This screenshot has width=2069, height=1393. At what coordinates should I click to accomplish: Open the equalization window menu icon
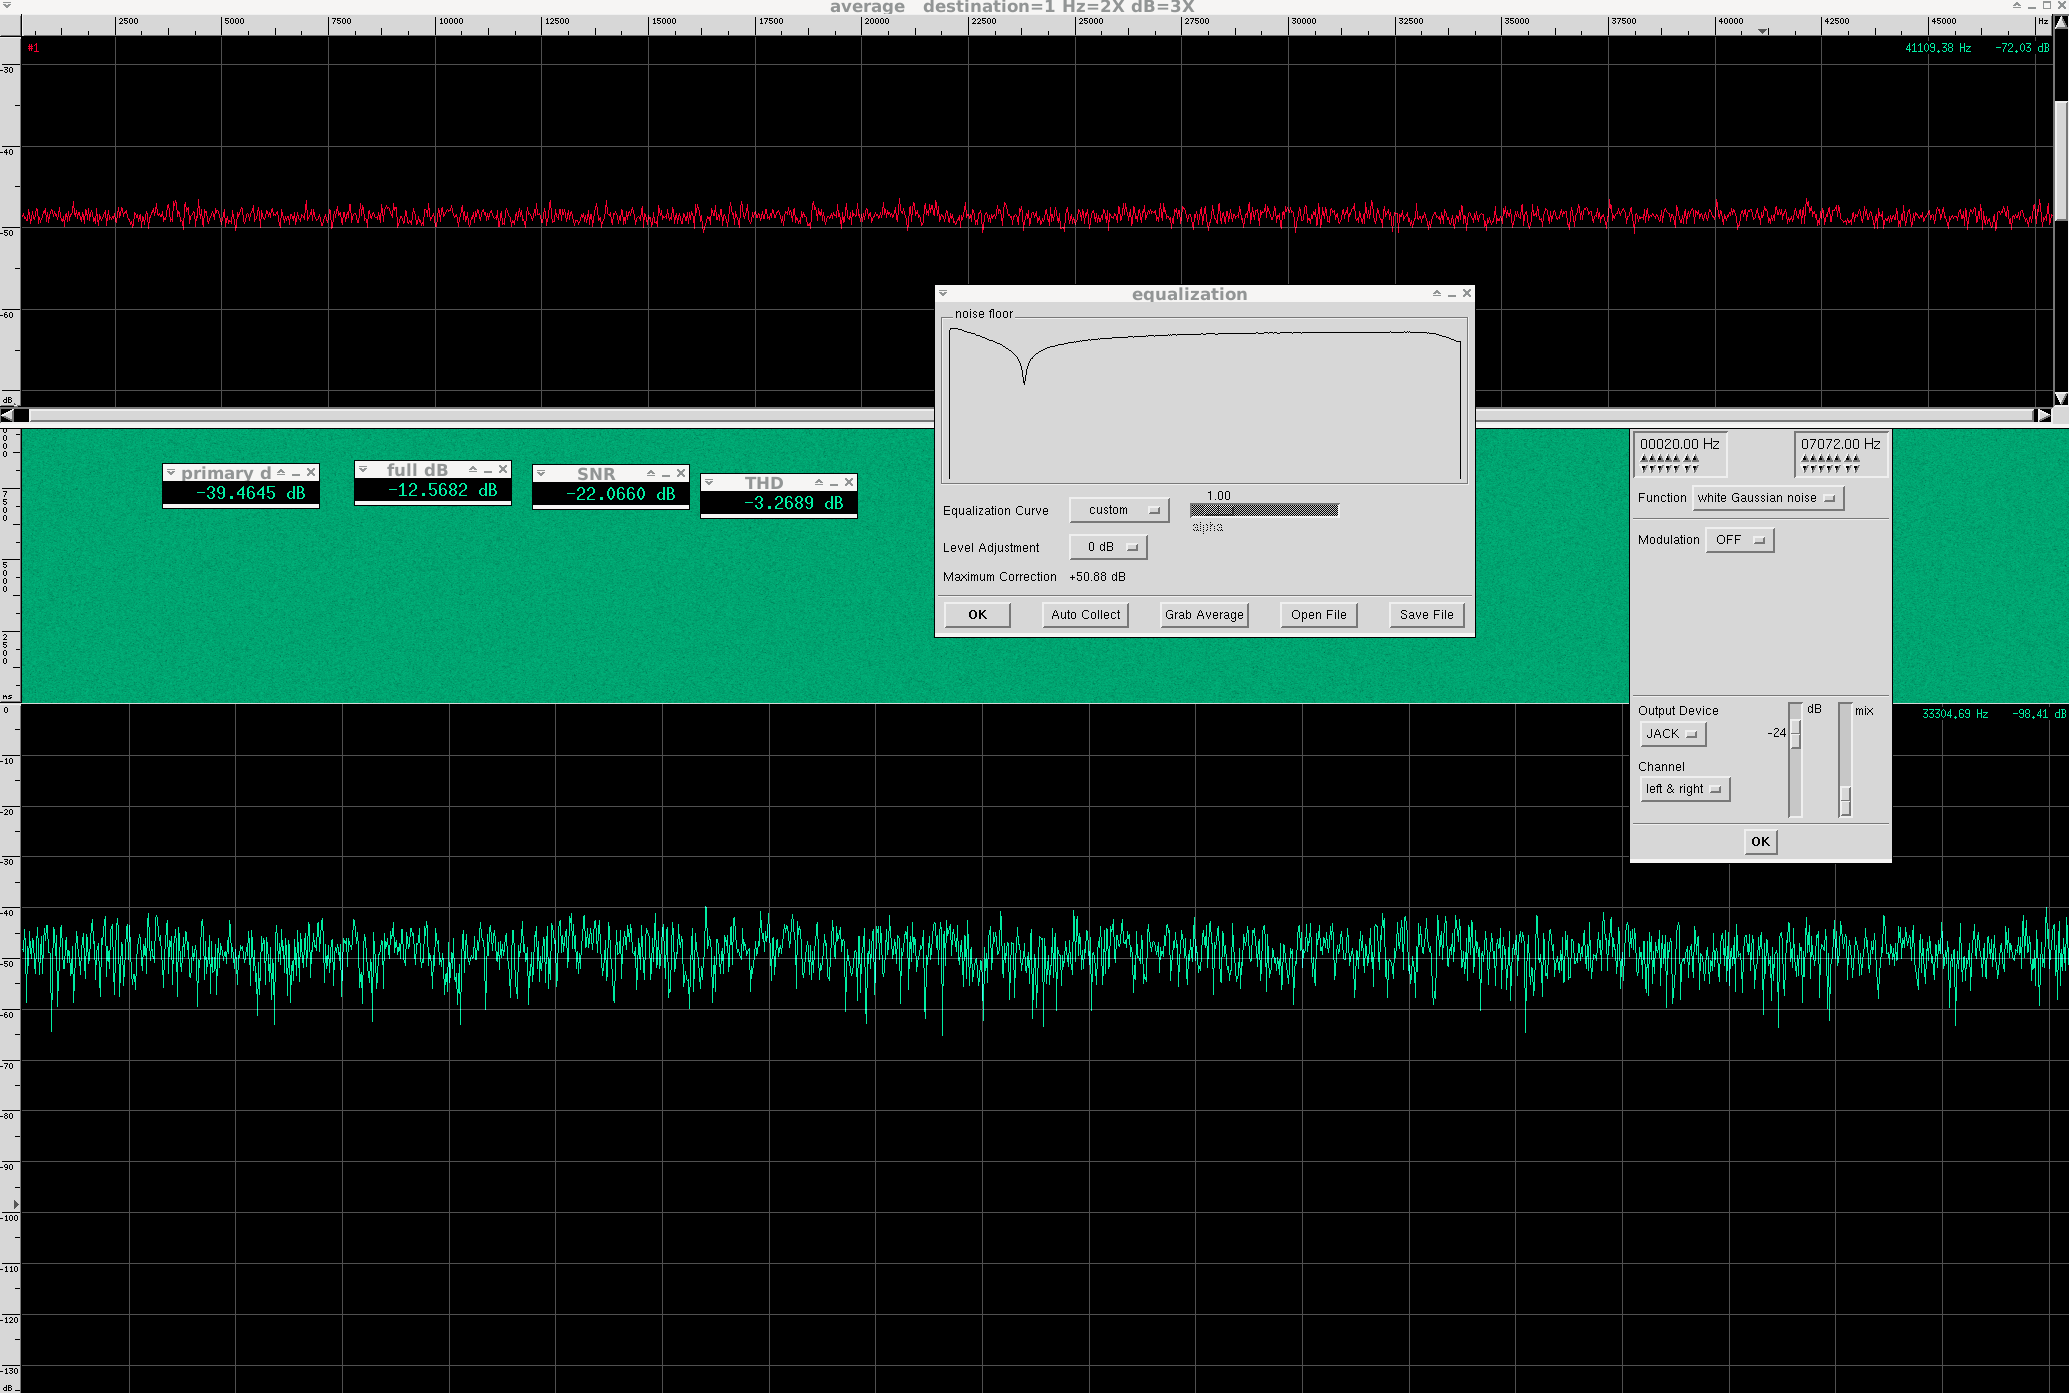pos(943,293)
